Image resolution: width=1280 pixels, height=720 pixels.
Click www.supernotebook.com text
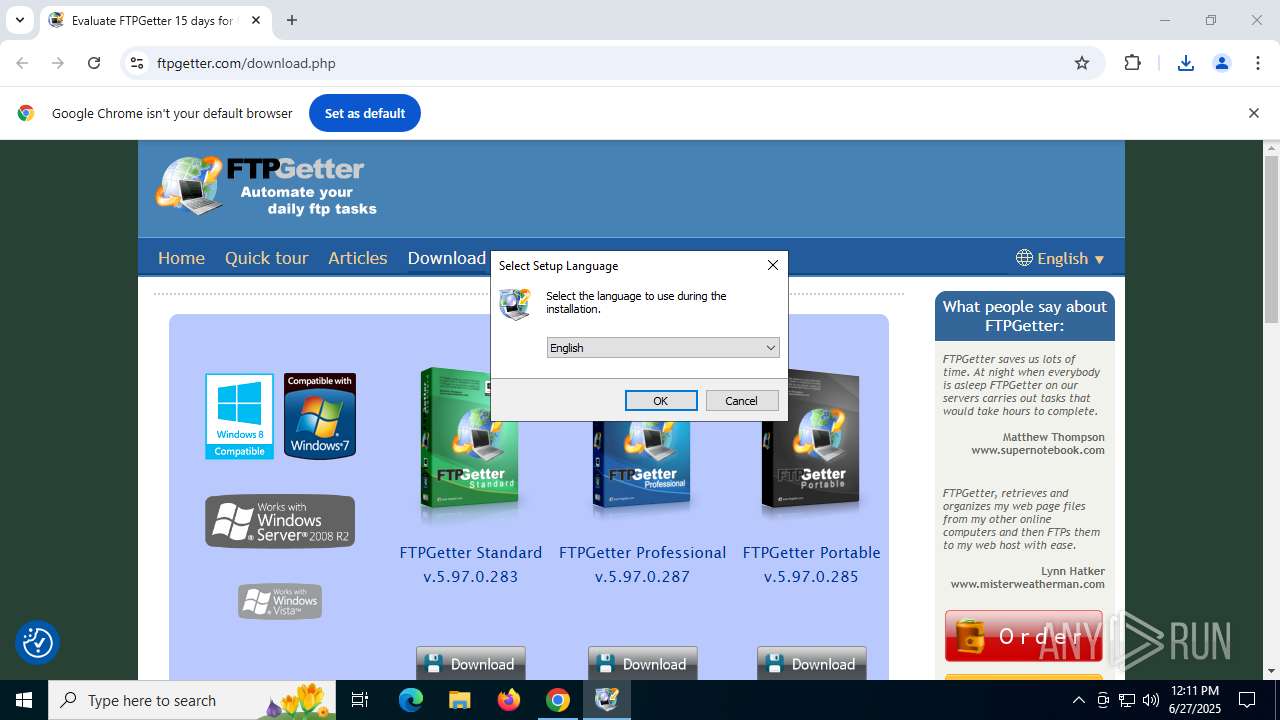coord(1038,450)
